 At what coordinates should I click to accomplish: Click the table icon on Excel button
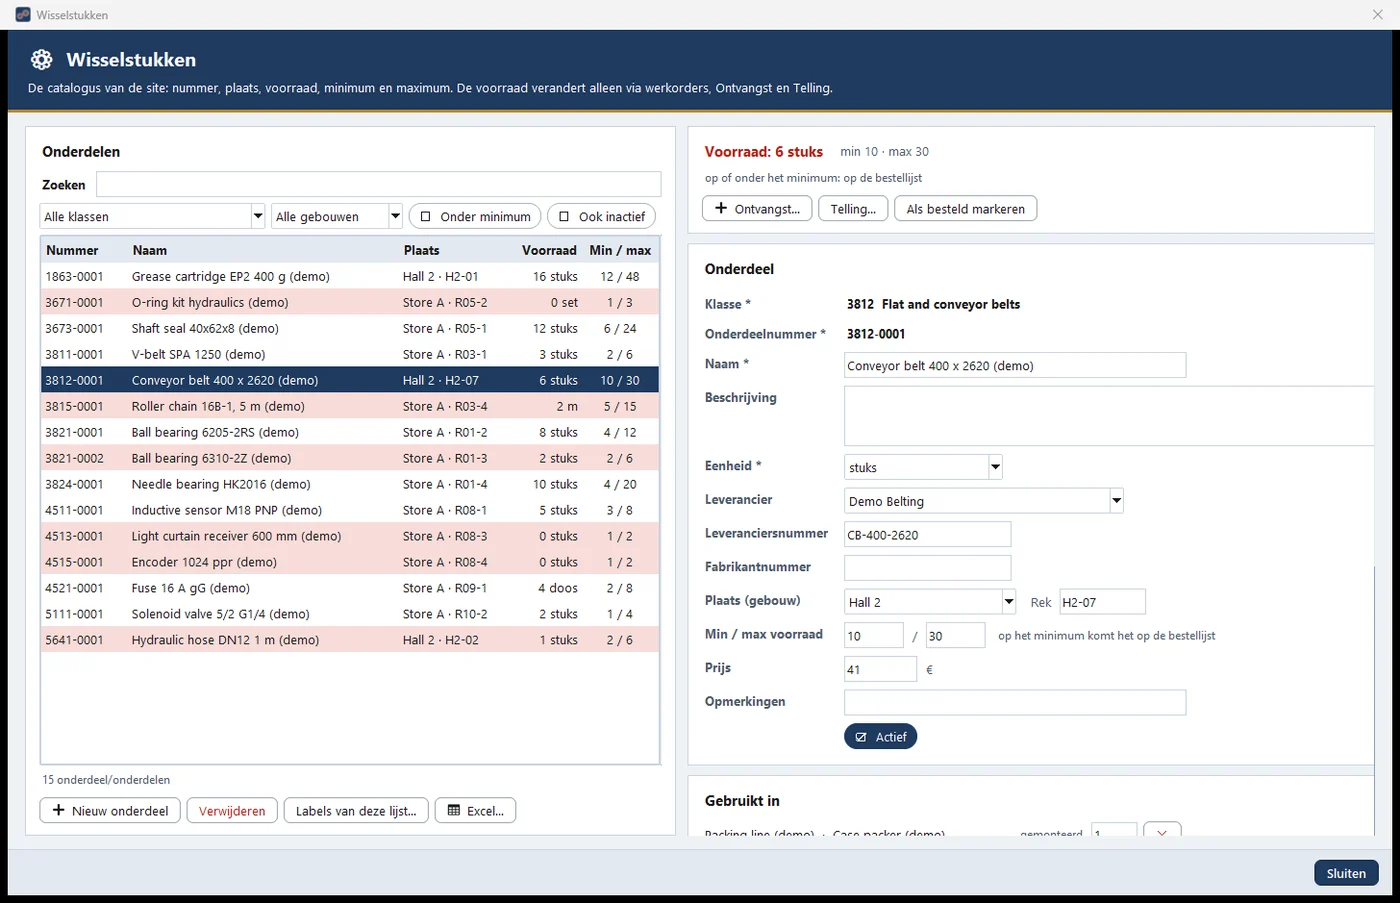coord(454,810)
